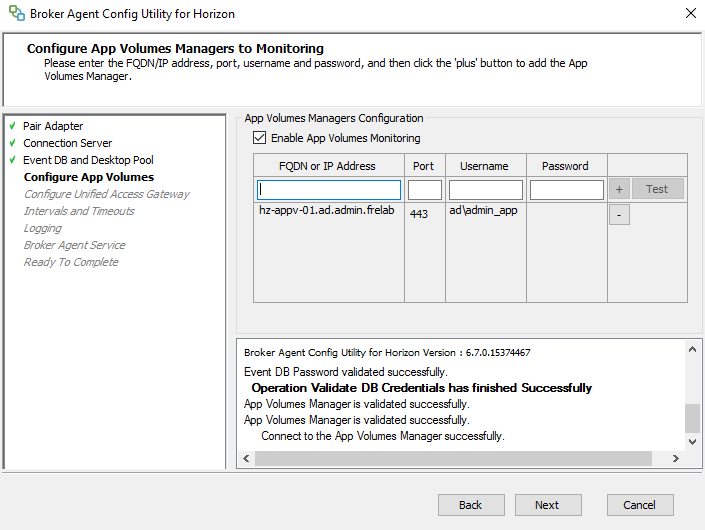The image size is (705, 530).
Task: Select the ad\admin_app username cell
Action: point(483,210)
